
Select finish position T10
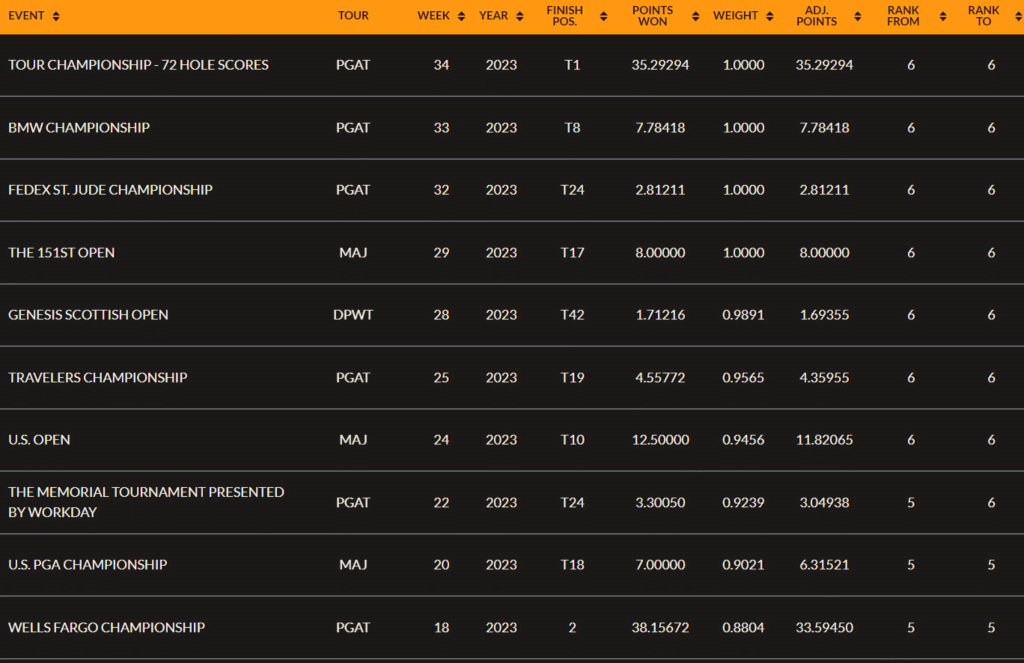point(572,440)
